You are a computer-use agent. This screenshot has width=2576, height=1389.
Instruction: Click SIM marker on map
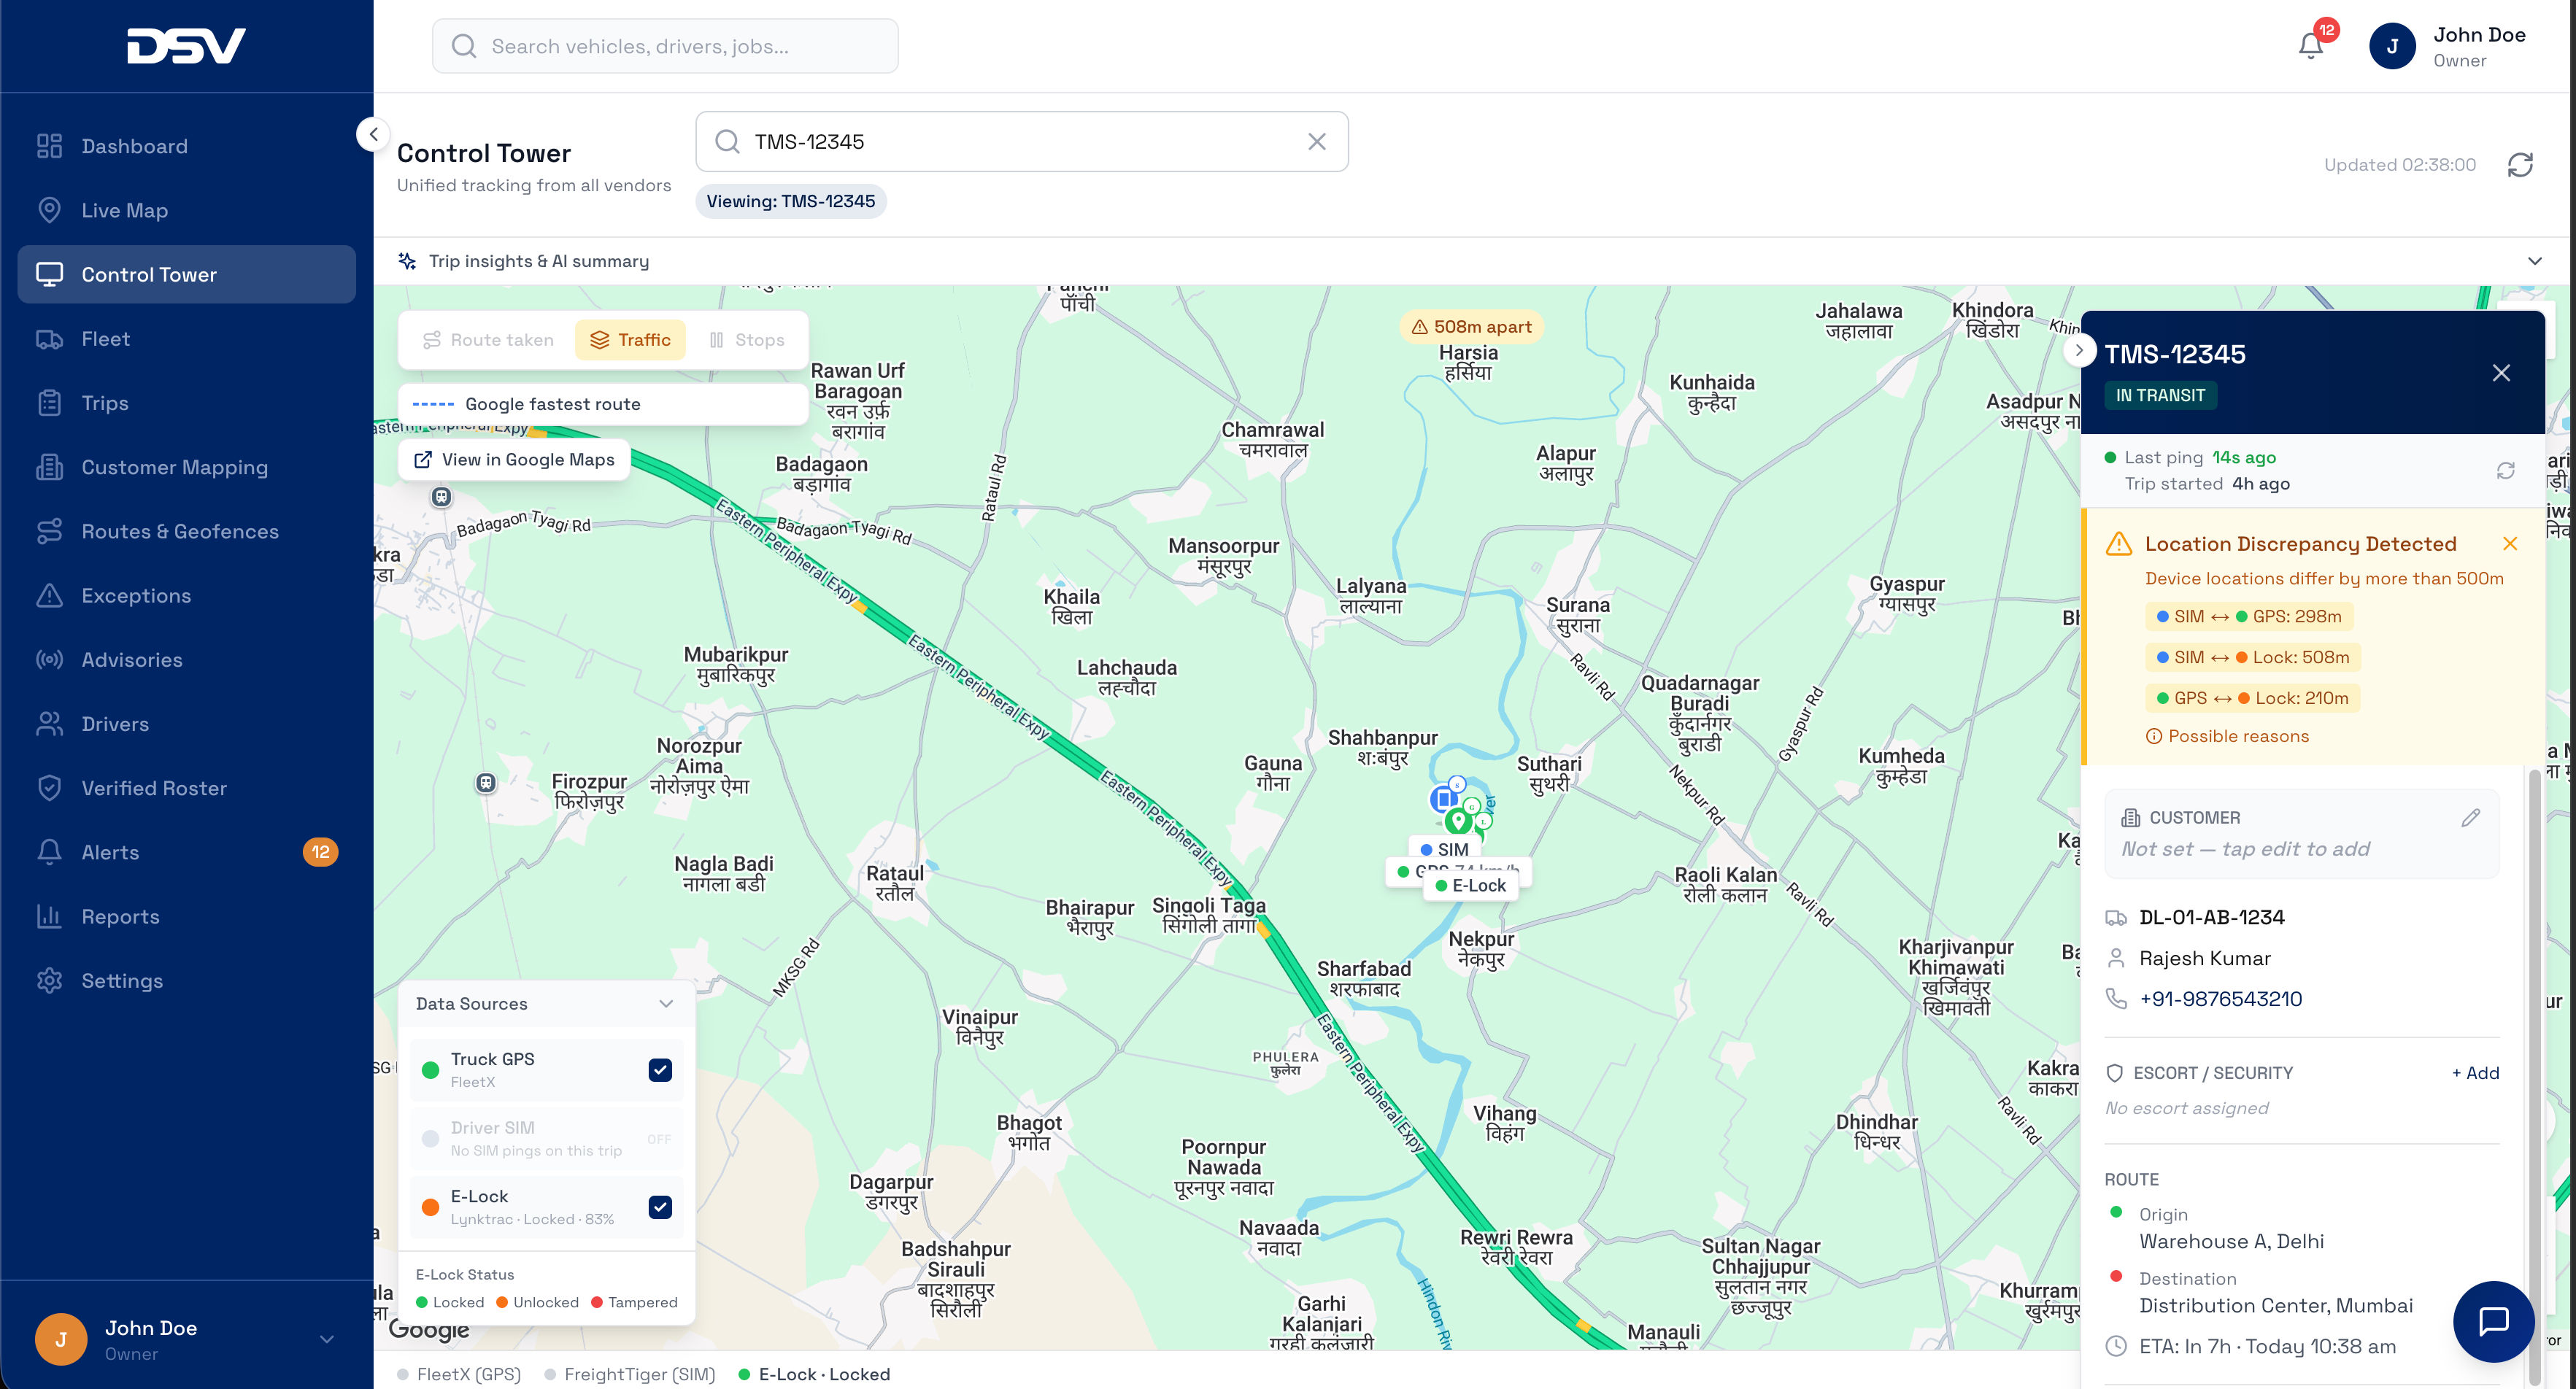point(1444,799)
